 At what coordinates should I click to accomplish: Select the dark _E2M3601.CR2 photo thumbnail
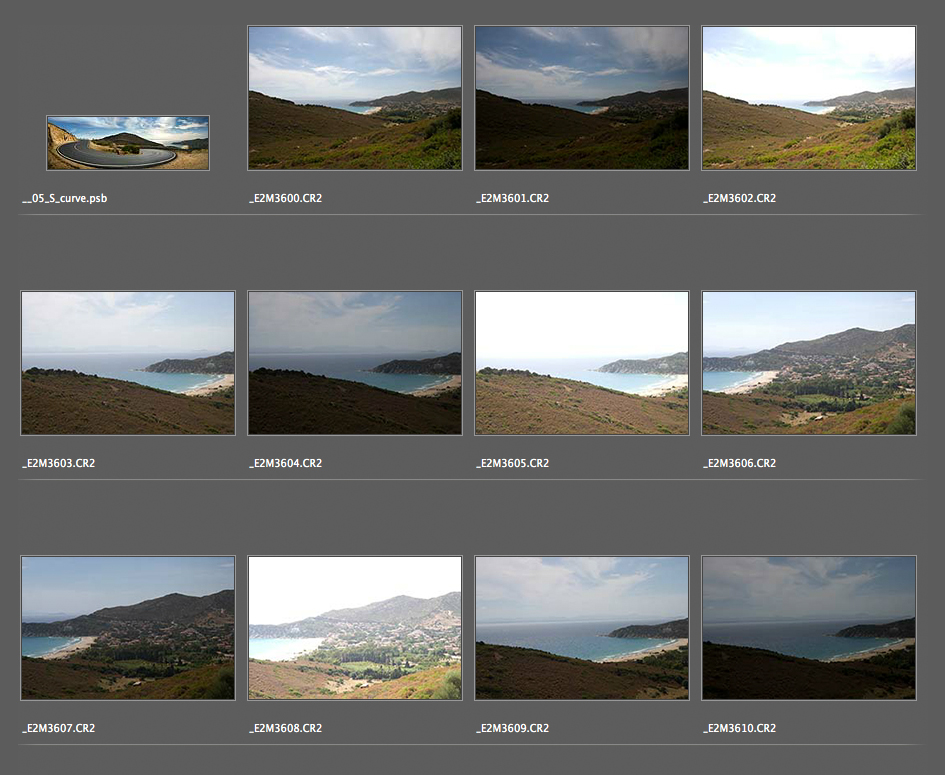(x=581, y=98)
